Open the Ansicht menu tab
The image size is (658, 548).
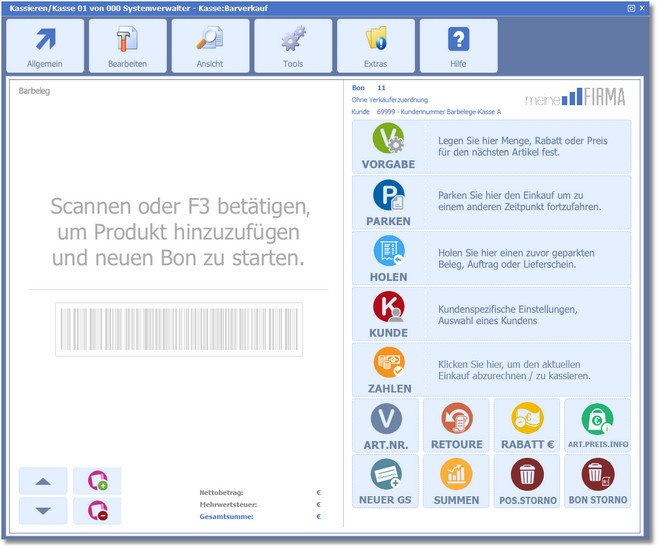[x=210, y=46]
